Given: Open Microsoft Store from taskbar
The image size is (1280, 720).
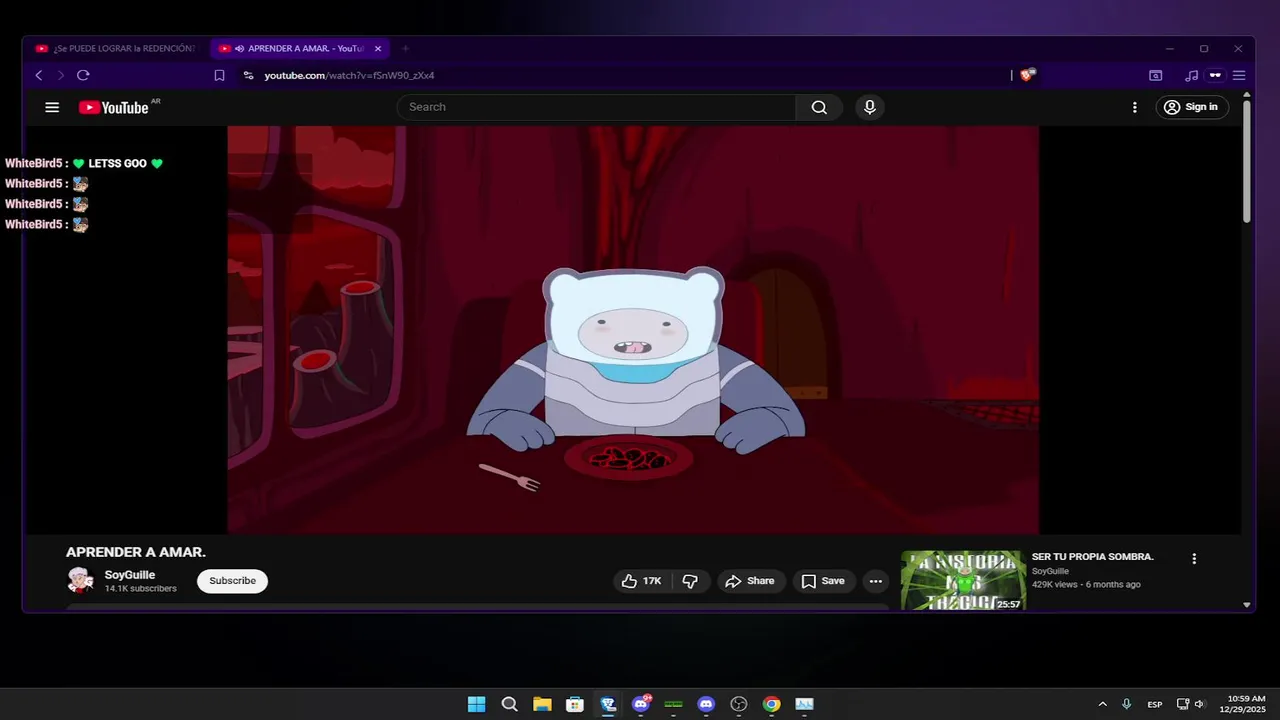Looking at the screenshot, I should [575, 704].
